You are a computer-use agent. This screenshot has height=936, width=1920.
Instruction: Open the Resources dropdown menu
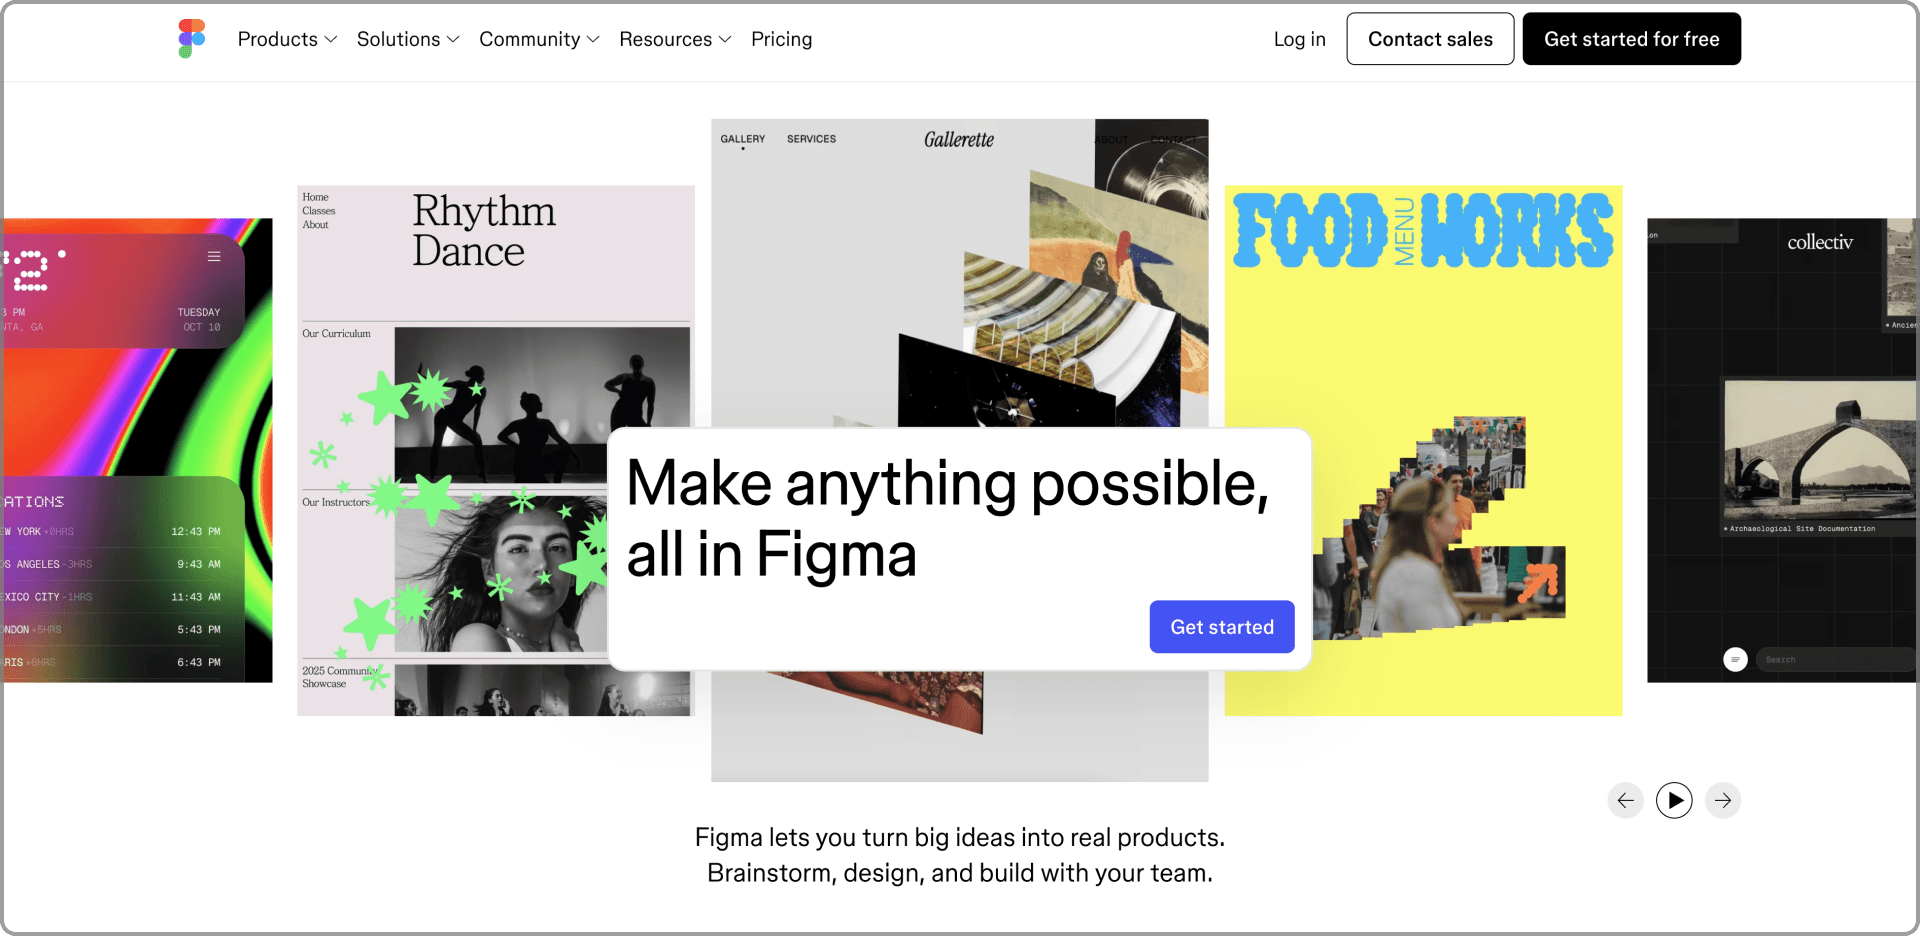coord(675,39)
